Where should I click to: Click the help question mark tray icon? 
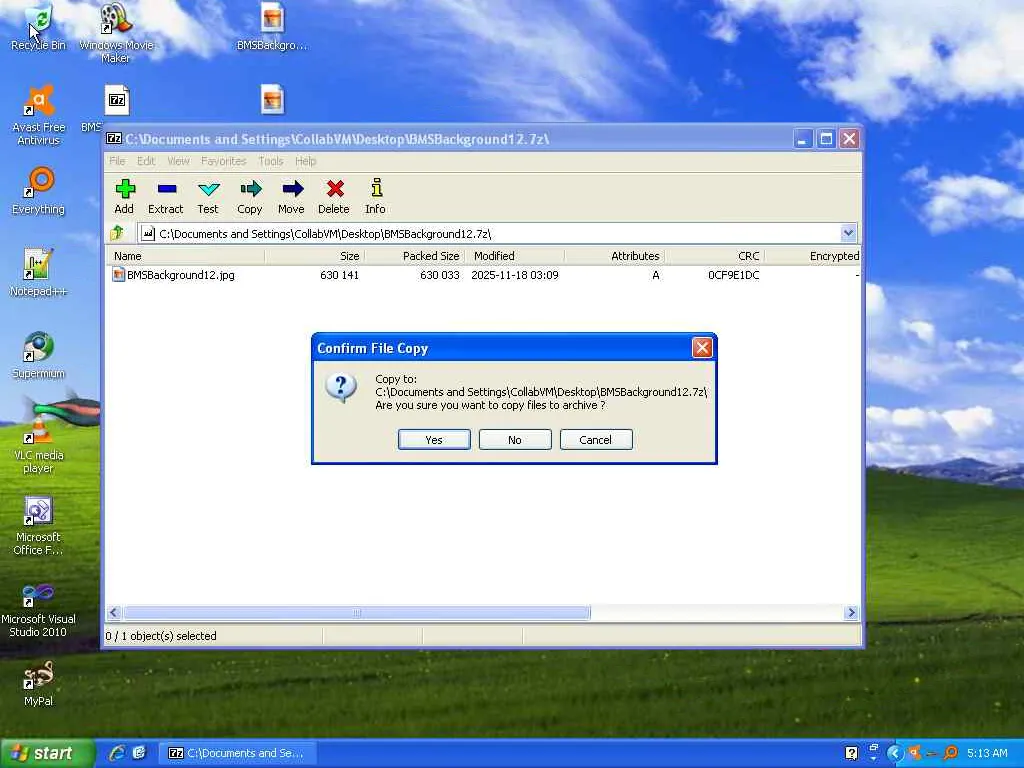[x=851, y=753]
